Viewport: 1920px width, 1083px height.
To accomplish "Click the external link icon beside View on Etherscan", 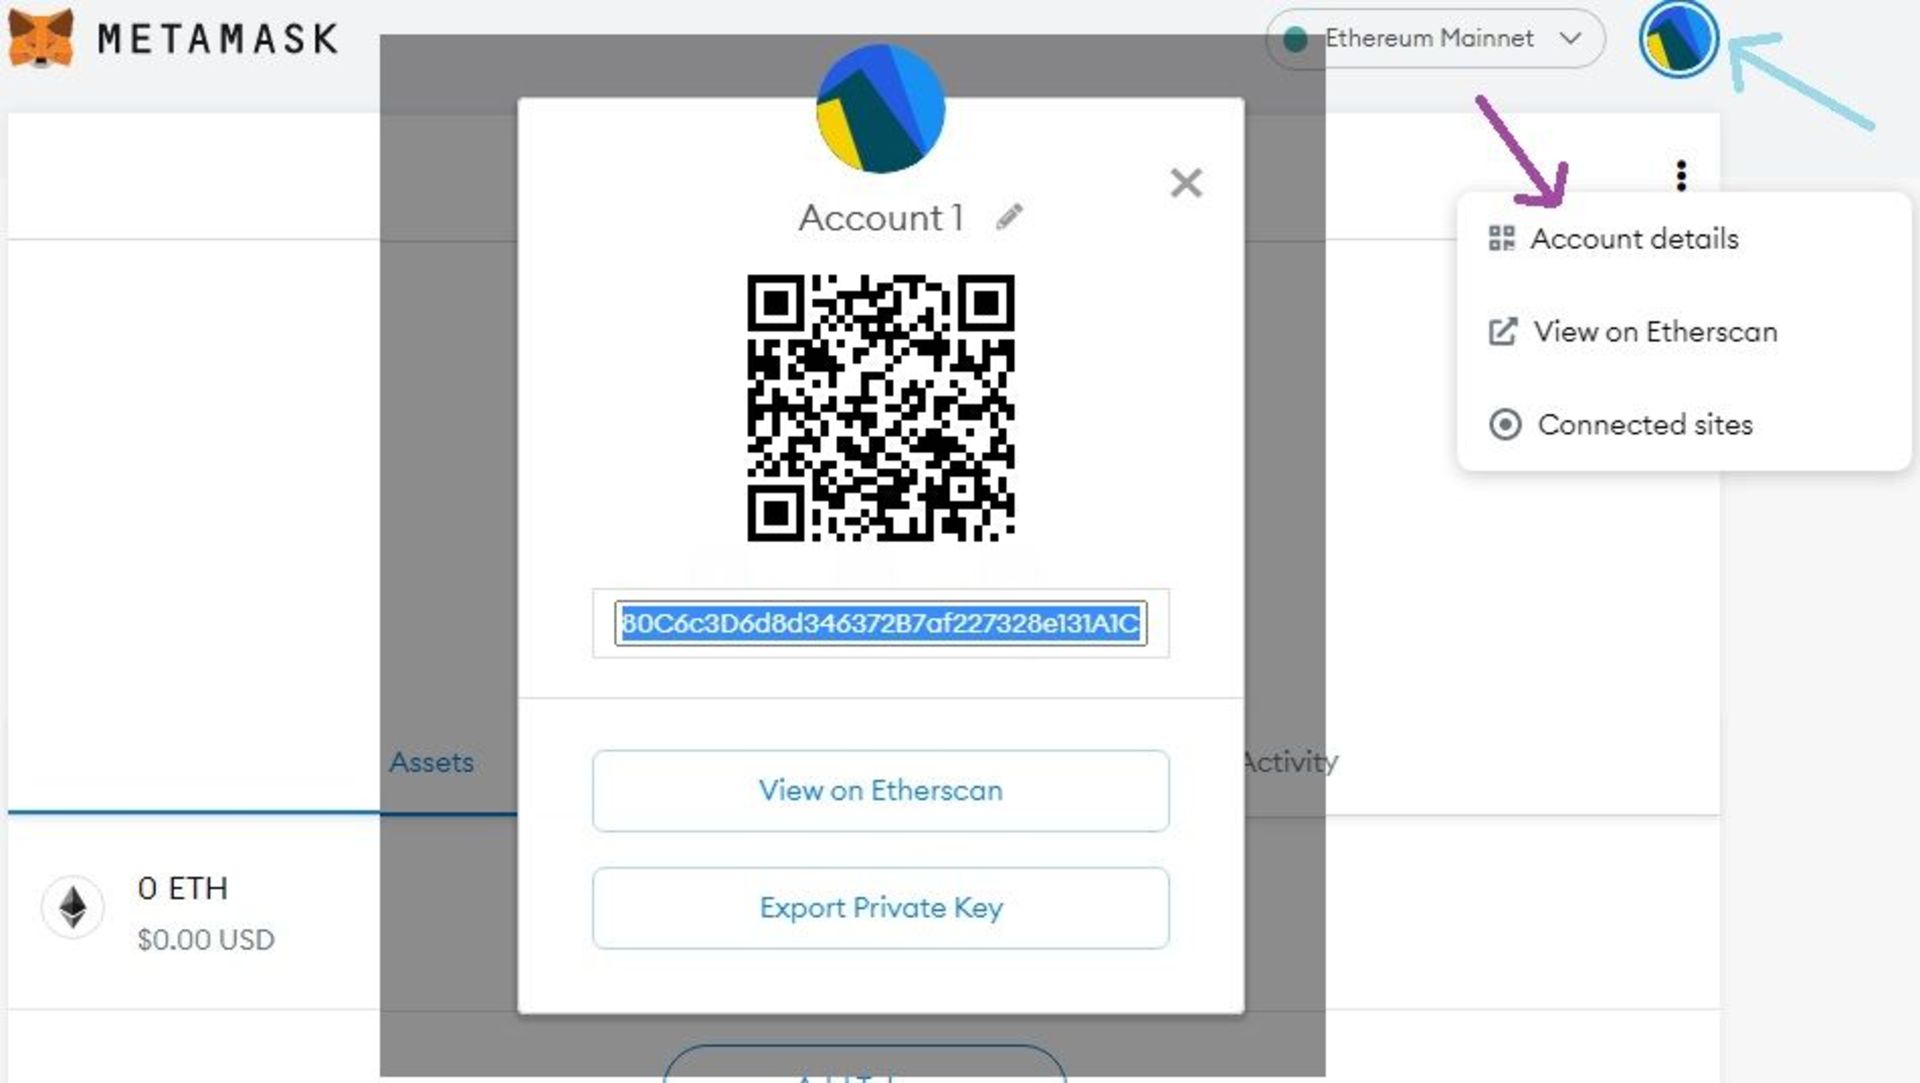I will [1503, 332].
